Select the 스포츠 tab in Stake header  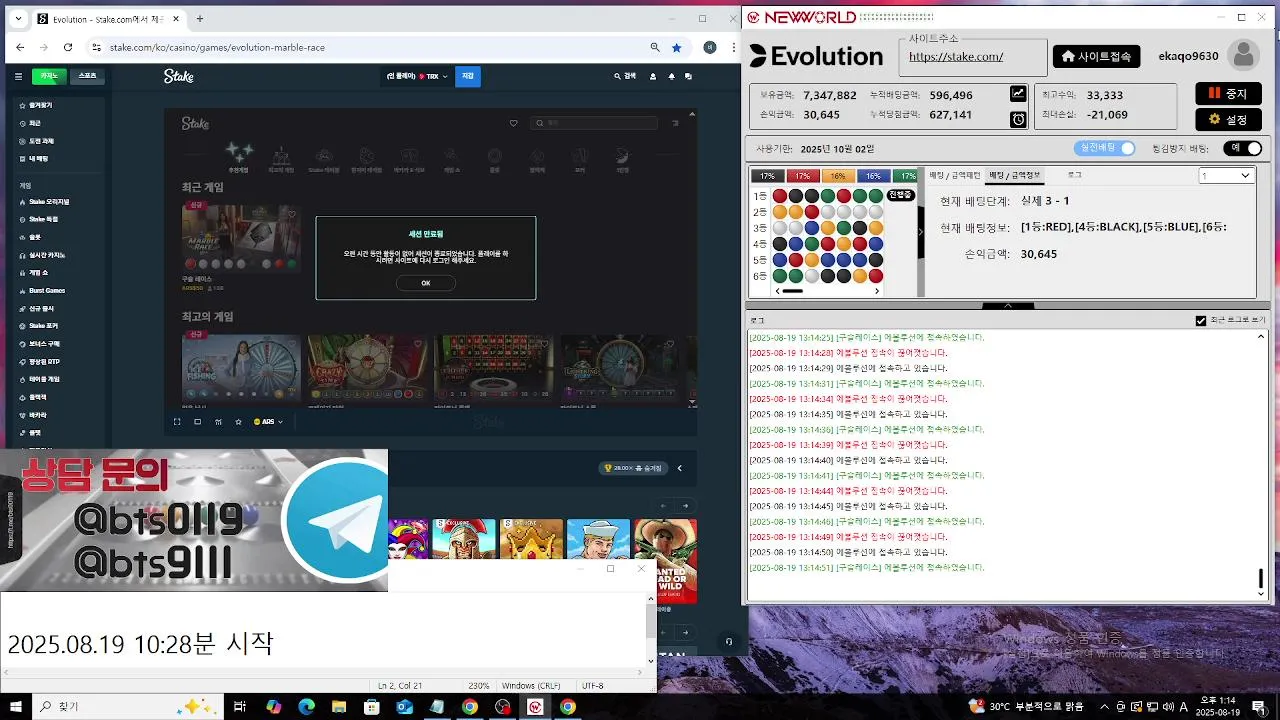coord(88,76)
